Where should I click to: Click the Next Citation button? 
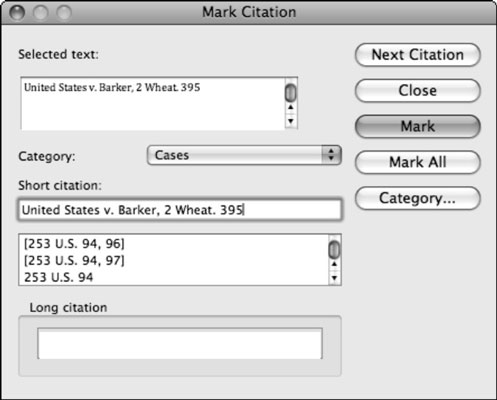pyautogui.click(x=418, y=55)
